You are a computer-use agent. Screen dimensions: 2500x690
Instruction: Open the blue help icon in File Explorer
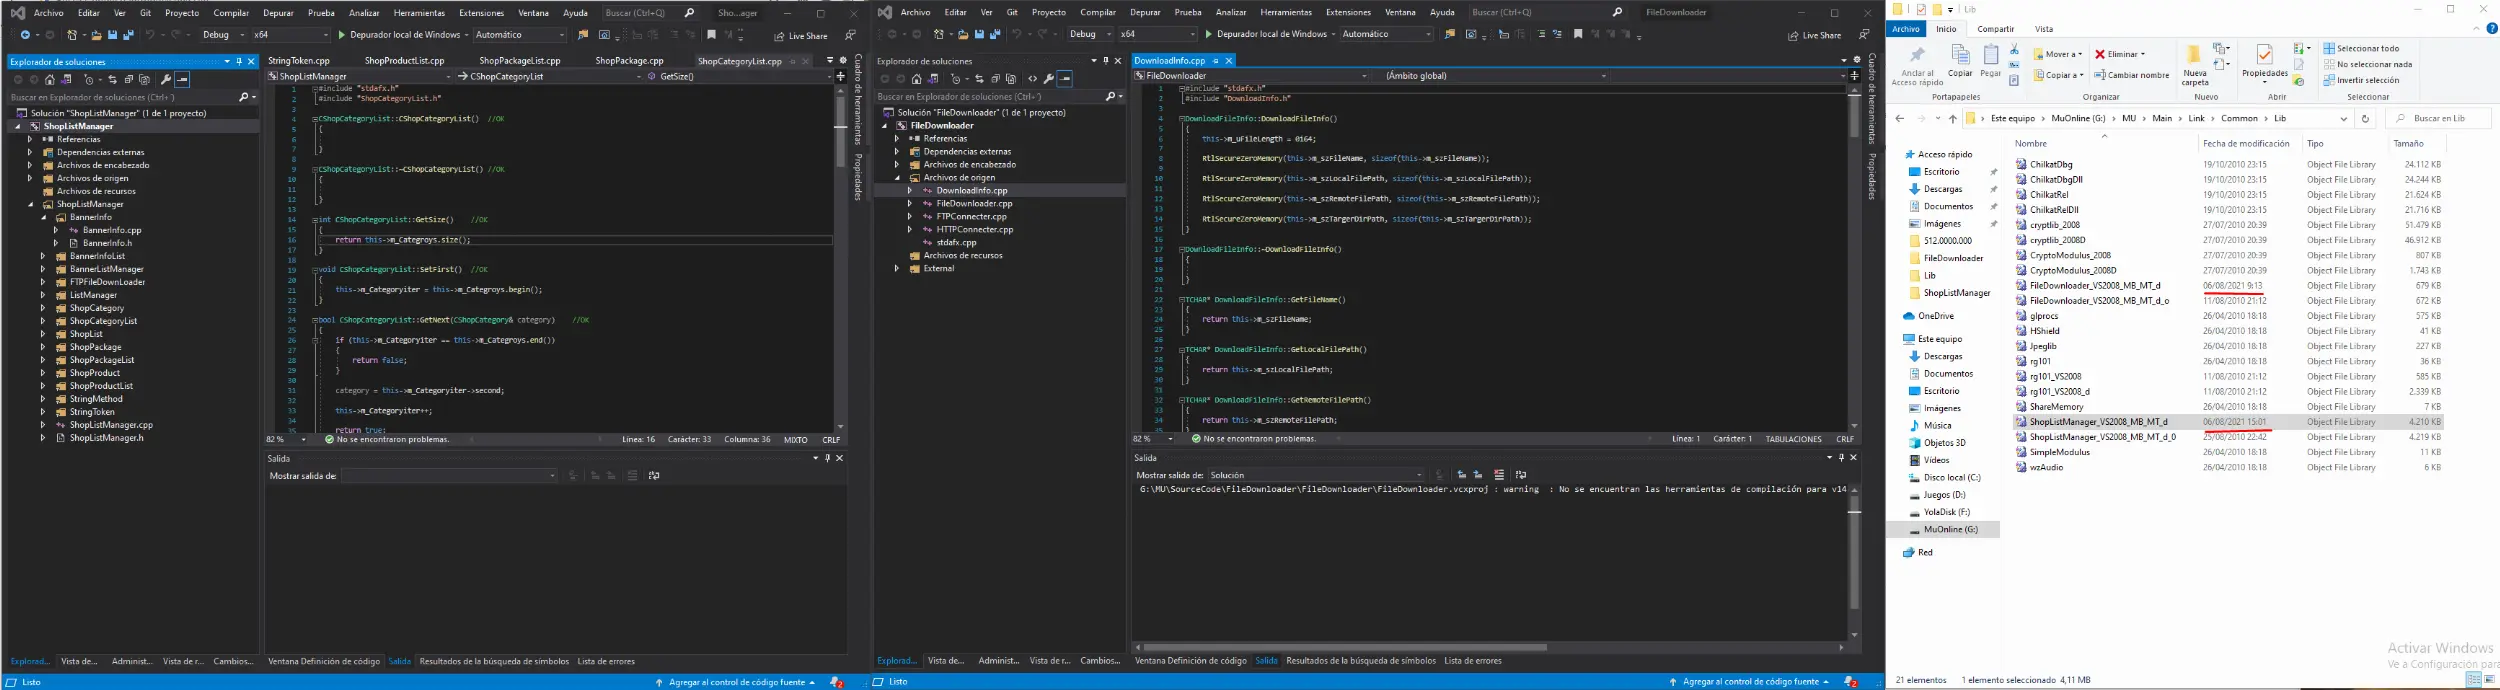tap(2492, 29)
